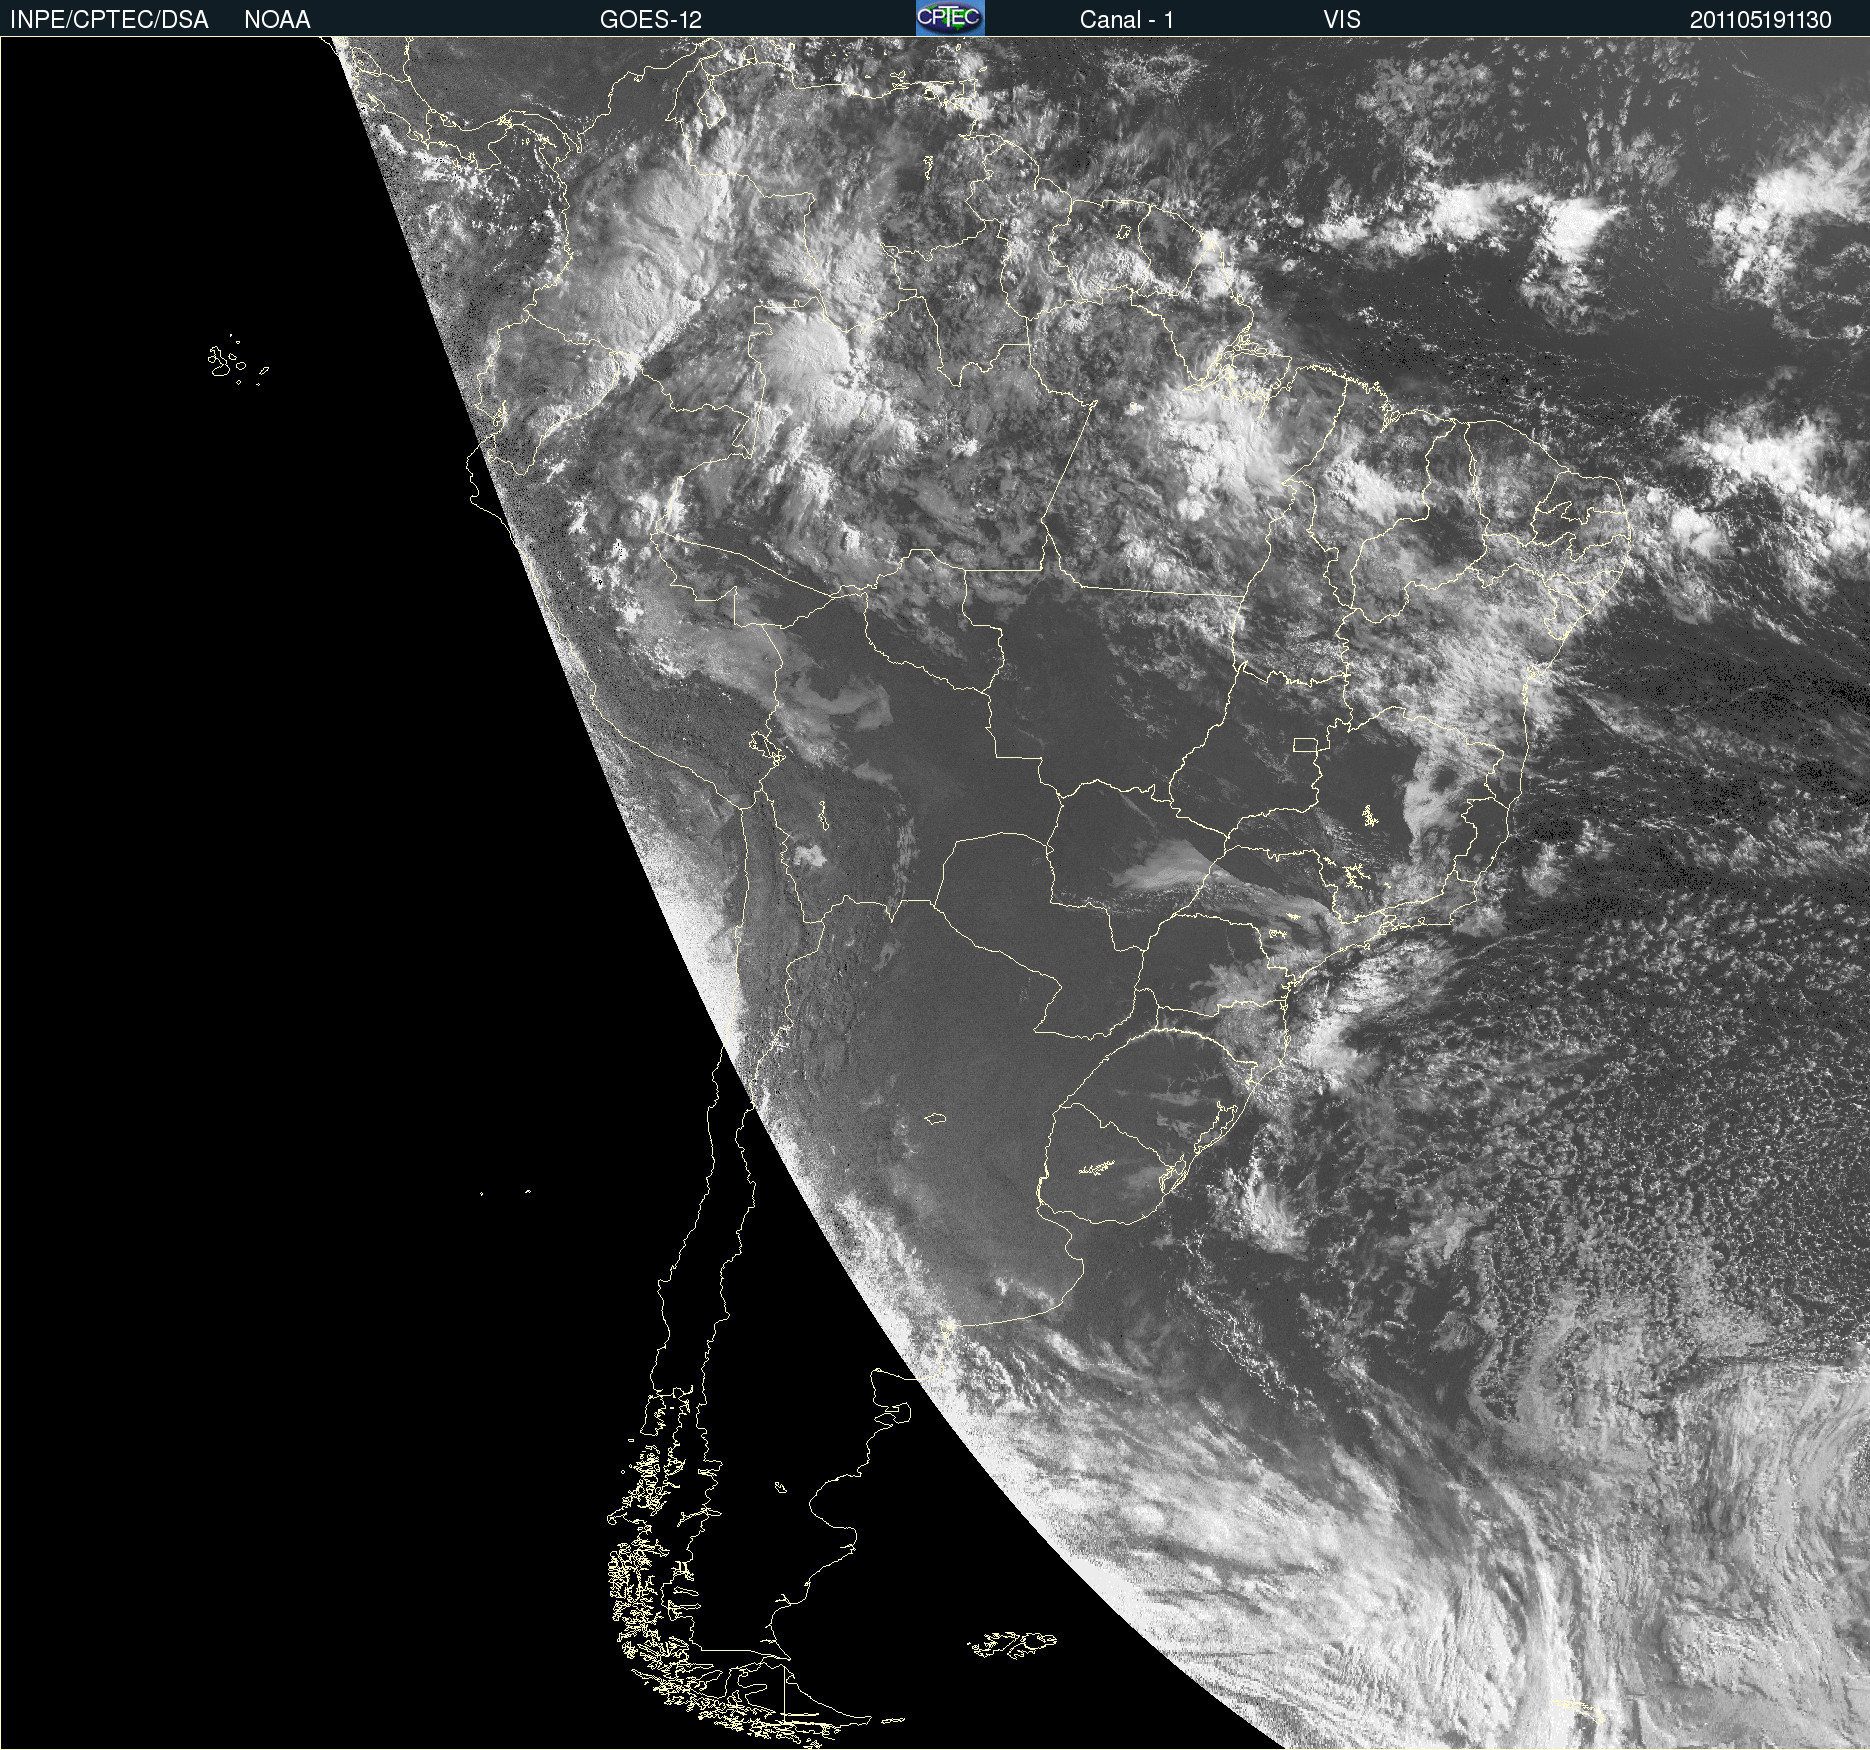The width and height of the screenshot is (1870, 1750).
Task: Click the NOAA label in header
Action: 277,20
